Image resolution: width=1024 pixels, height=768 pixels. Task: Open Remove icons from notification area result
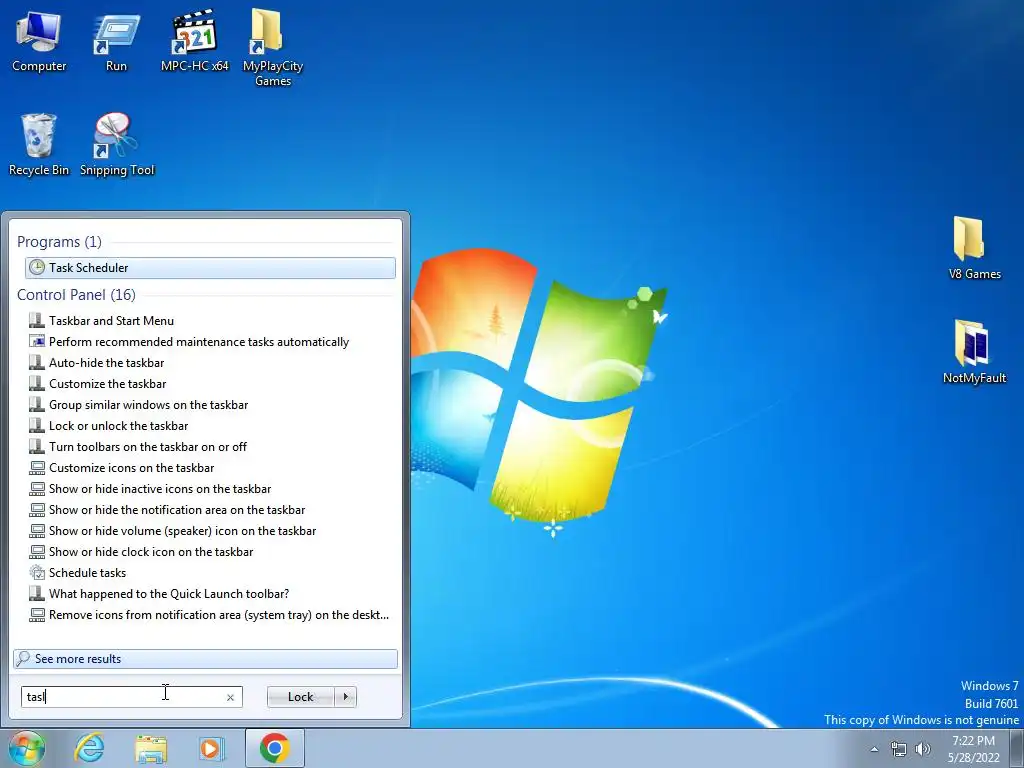[209, 615]
